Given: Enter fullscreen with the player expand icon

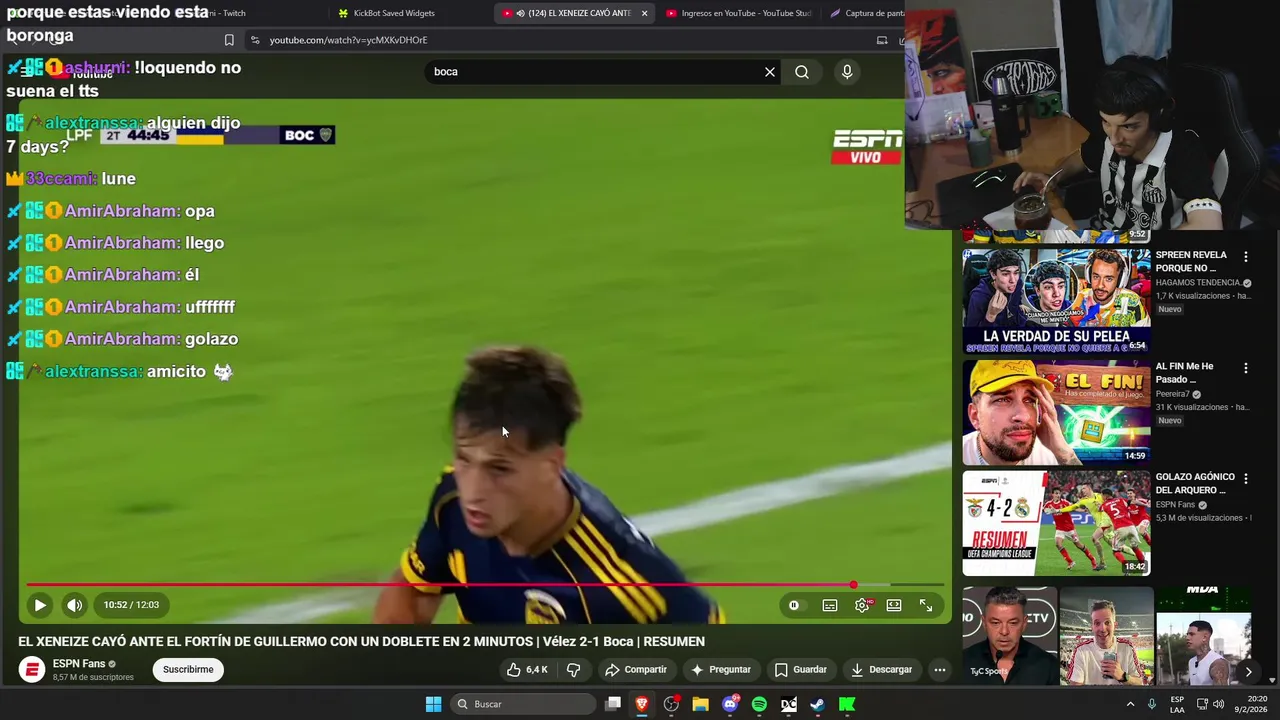Looking at the screenshot, I should click(x=926, y=605).
